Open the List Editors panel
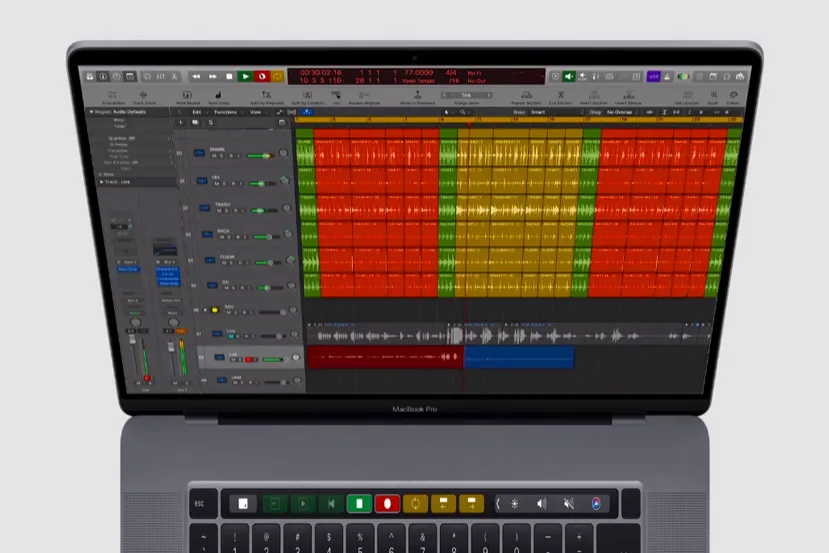The image size is (829, 553). [699, 77]
